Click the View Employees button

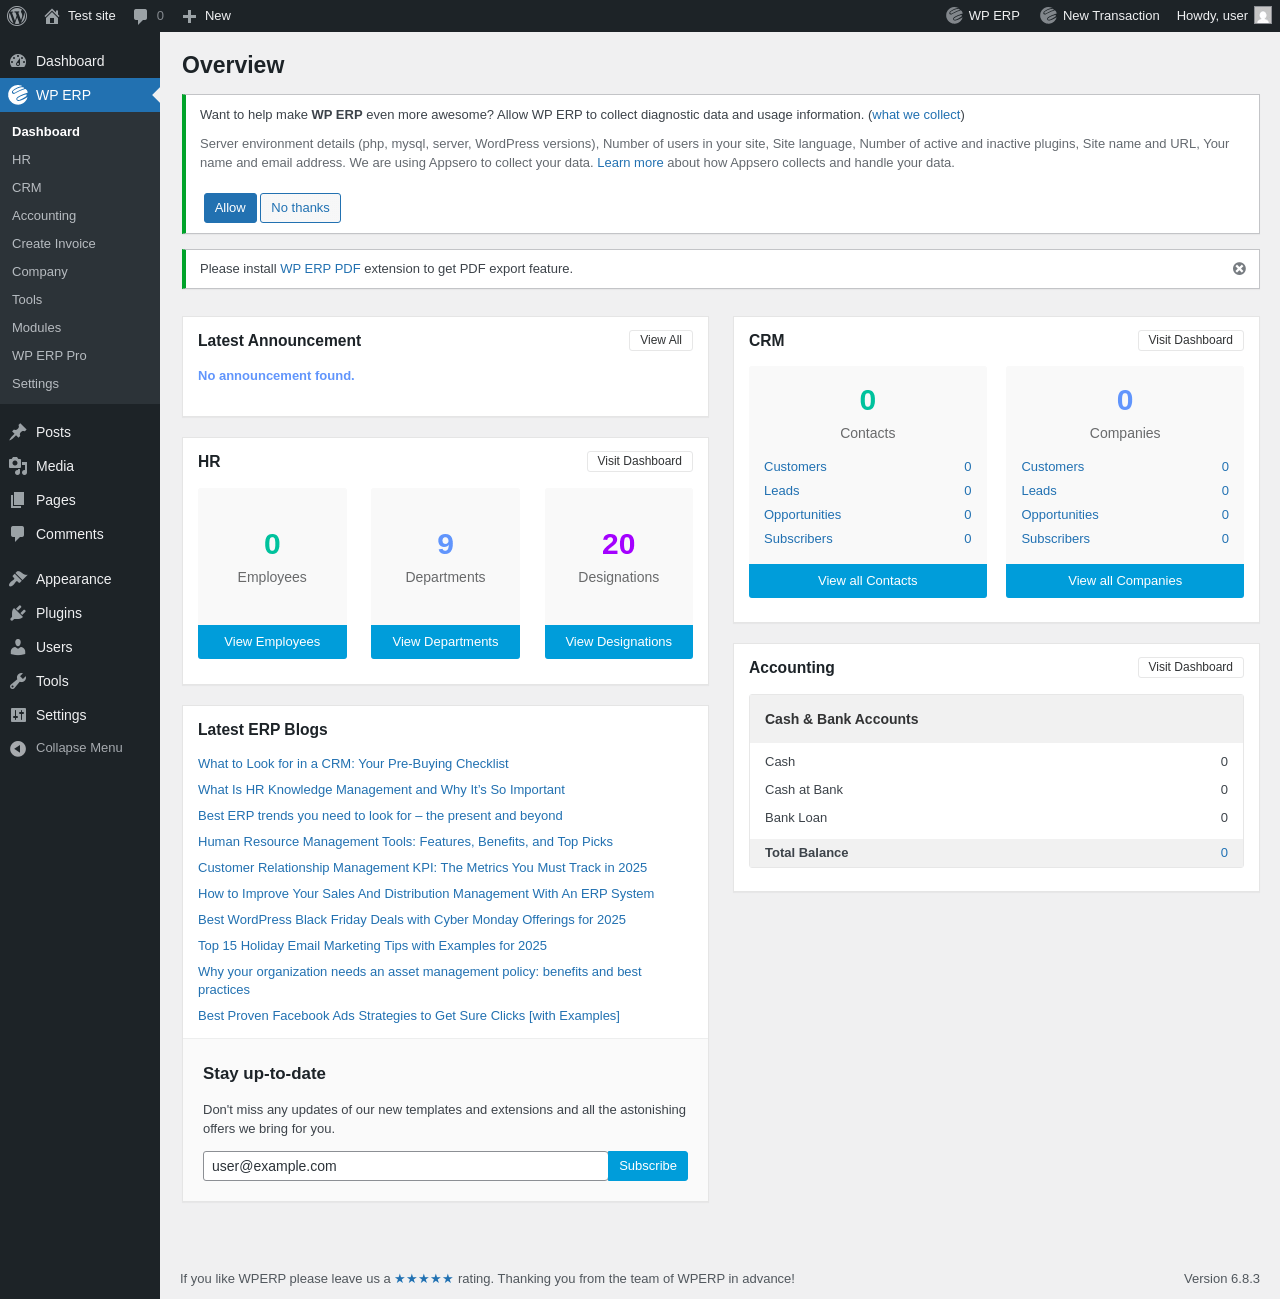point(272,642)
